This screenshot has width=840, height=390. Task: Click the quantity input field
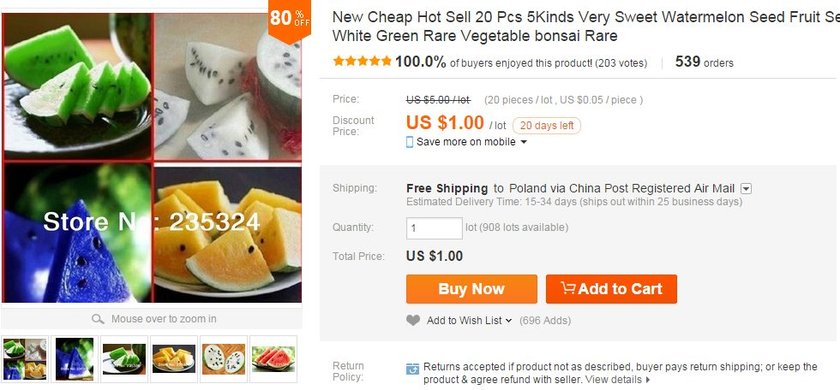tap(434, 228)
